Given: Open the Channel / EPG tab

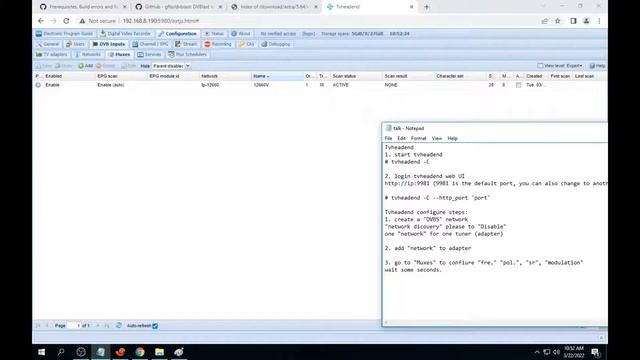Looking at the screenshot, I should 150,44.
